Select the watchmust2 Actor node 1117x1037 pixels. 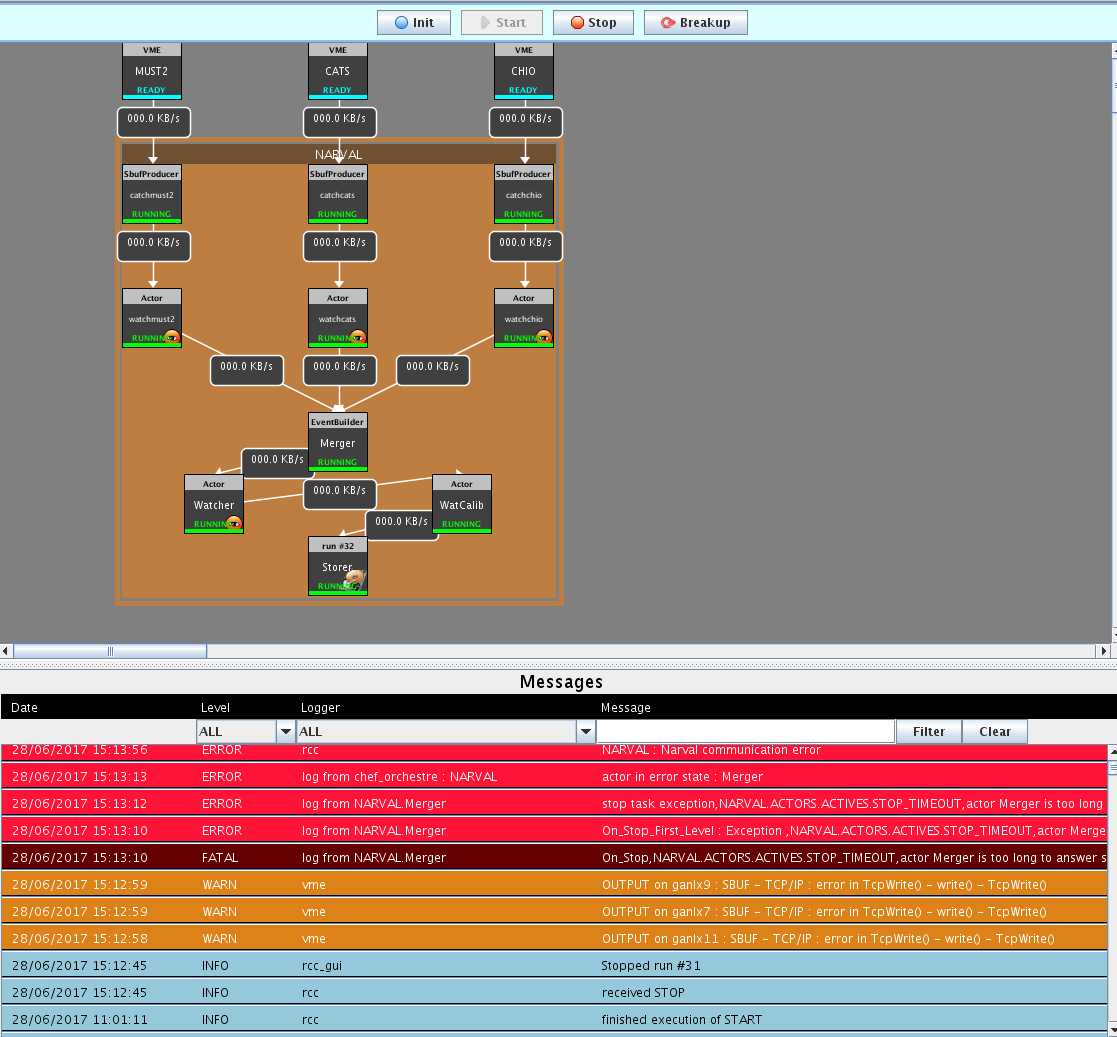[x=152, y=318]
